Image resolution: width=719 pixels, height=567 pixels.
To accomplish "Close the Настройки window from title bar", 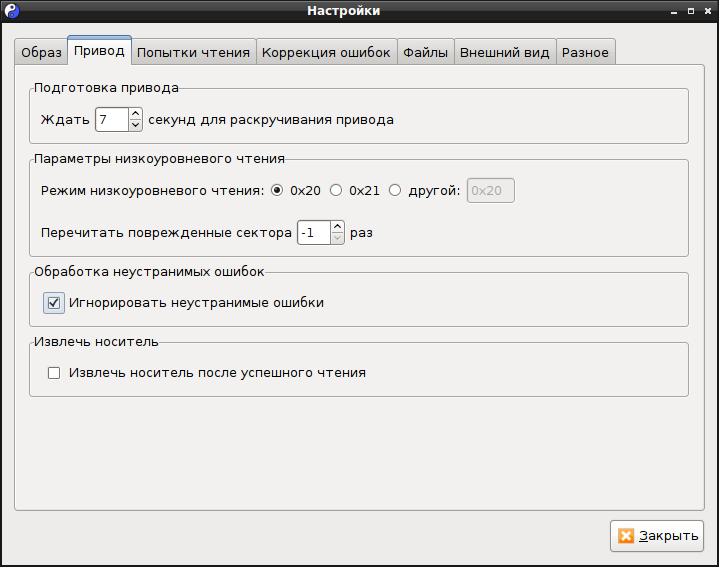I will pos(708,11).
